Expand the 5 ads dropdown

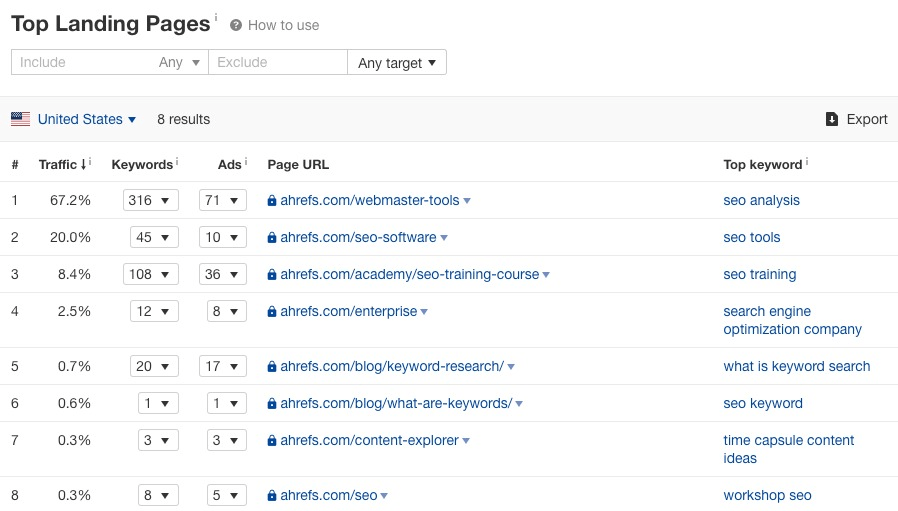pyautogui.click(x=227, y=495)
